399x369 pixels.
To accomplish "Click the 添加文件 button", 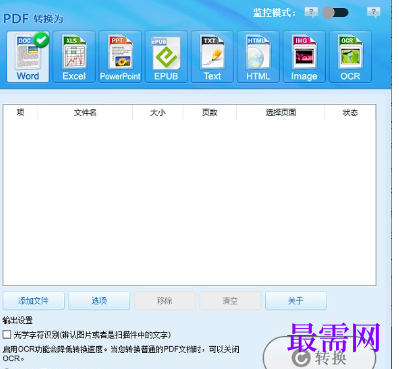I will 33,301.
